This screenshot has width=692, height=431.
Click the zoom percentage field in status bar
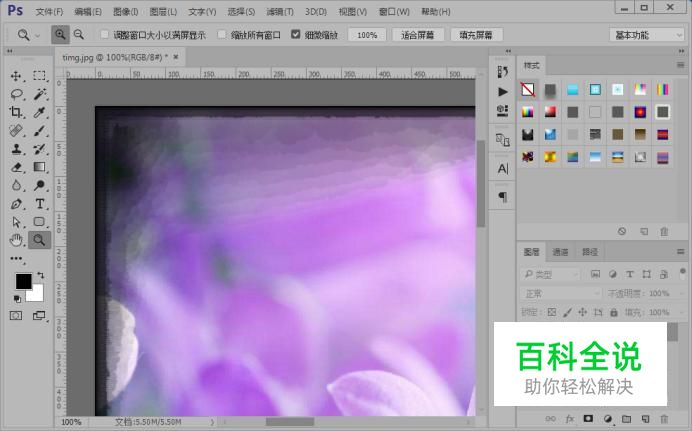pos(71,422)
